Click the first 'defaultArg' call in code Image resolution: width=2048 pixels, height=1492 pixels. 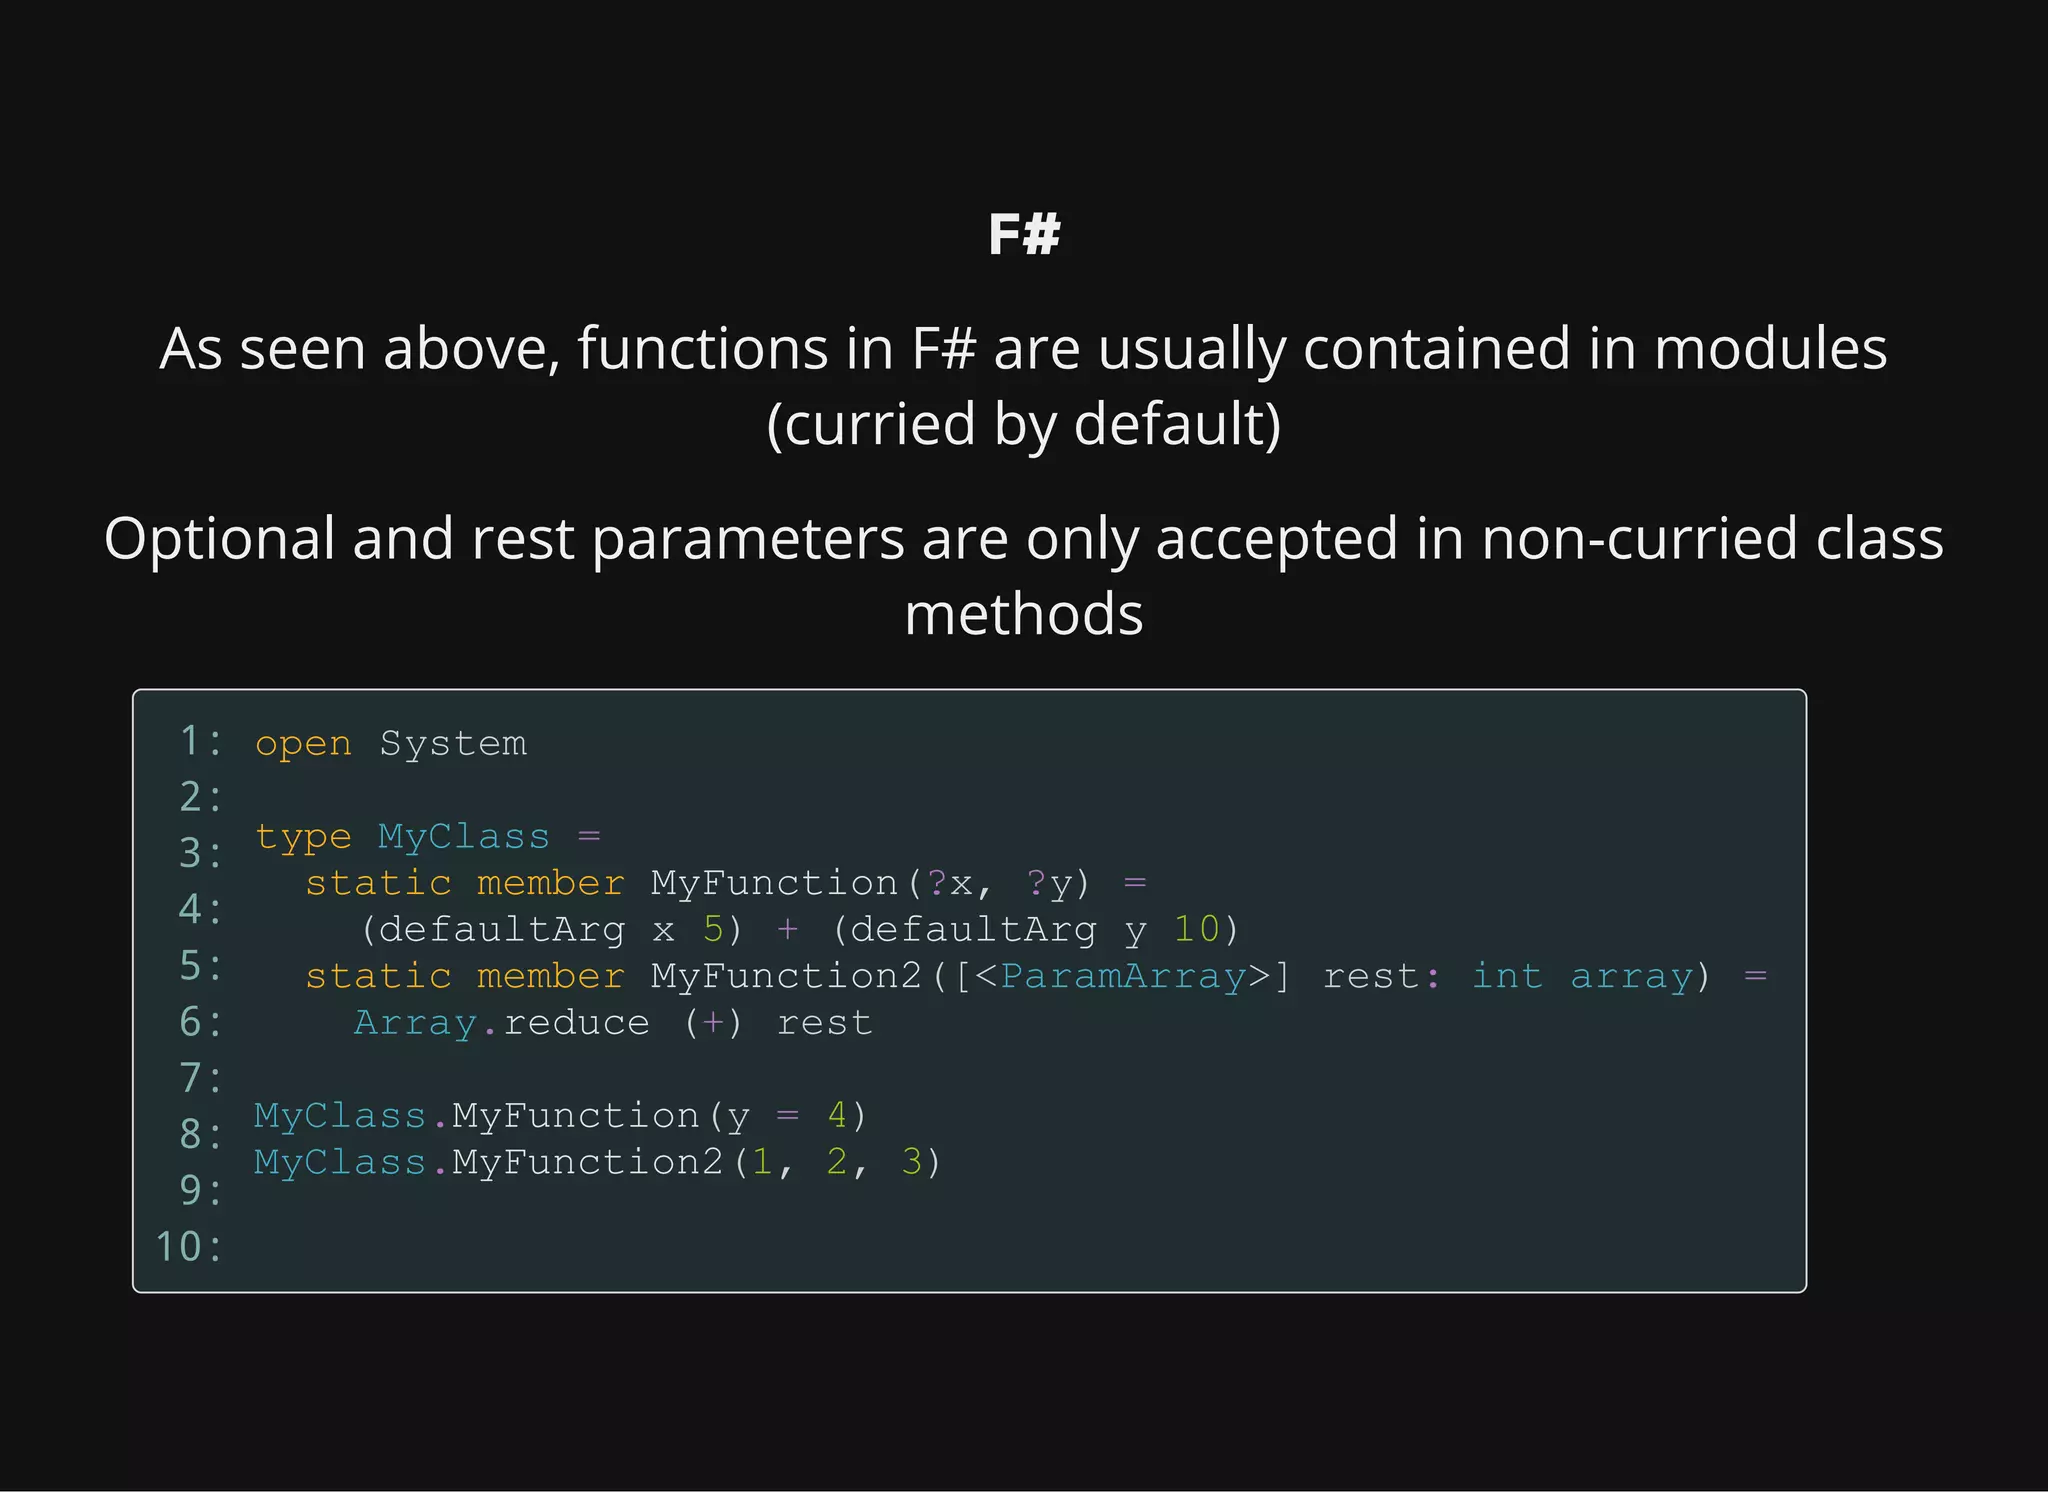[502, 930]
